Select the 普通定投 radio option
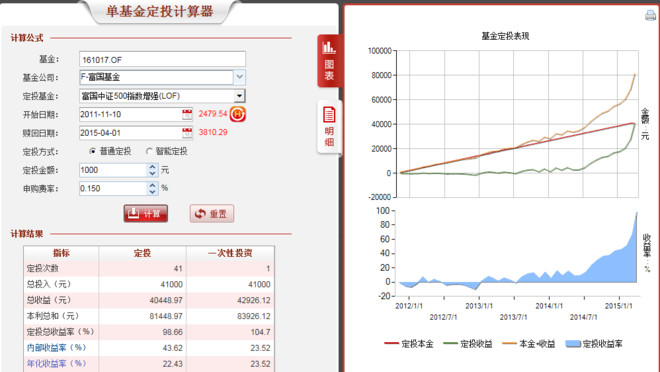Image resolution: width=660 pixels, height=372 pixels. [93, 151]
